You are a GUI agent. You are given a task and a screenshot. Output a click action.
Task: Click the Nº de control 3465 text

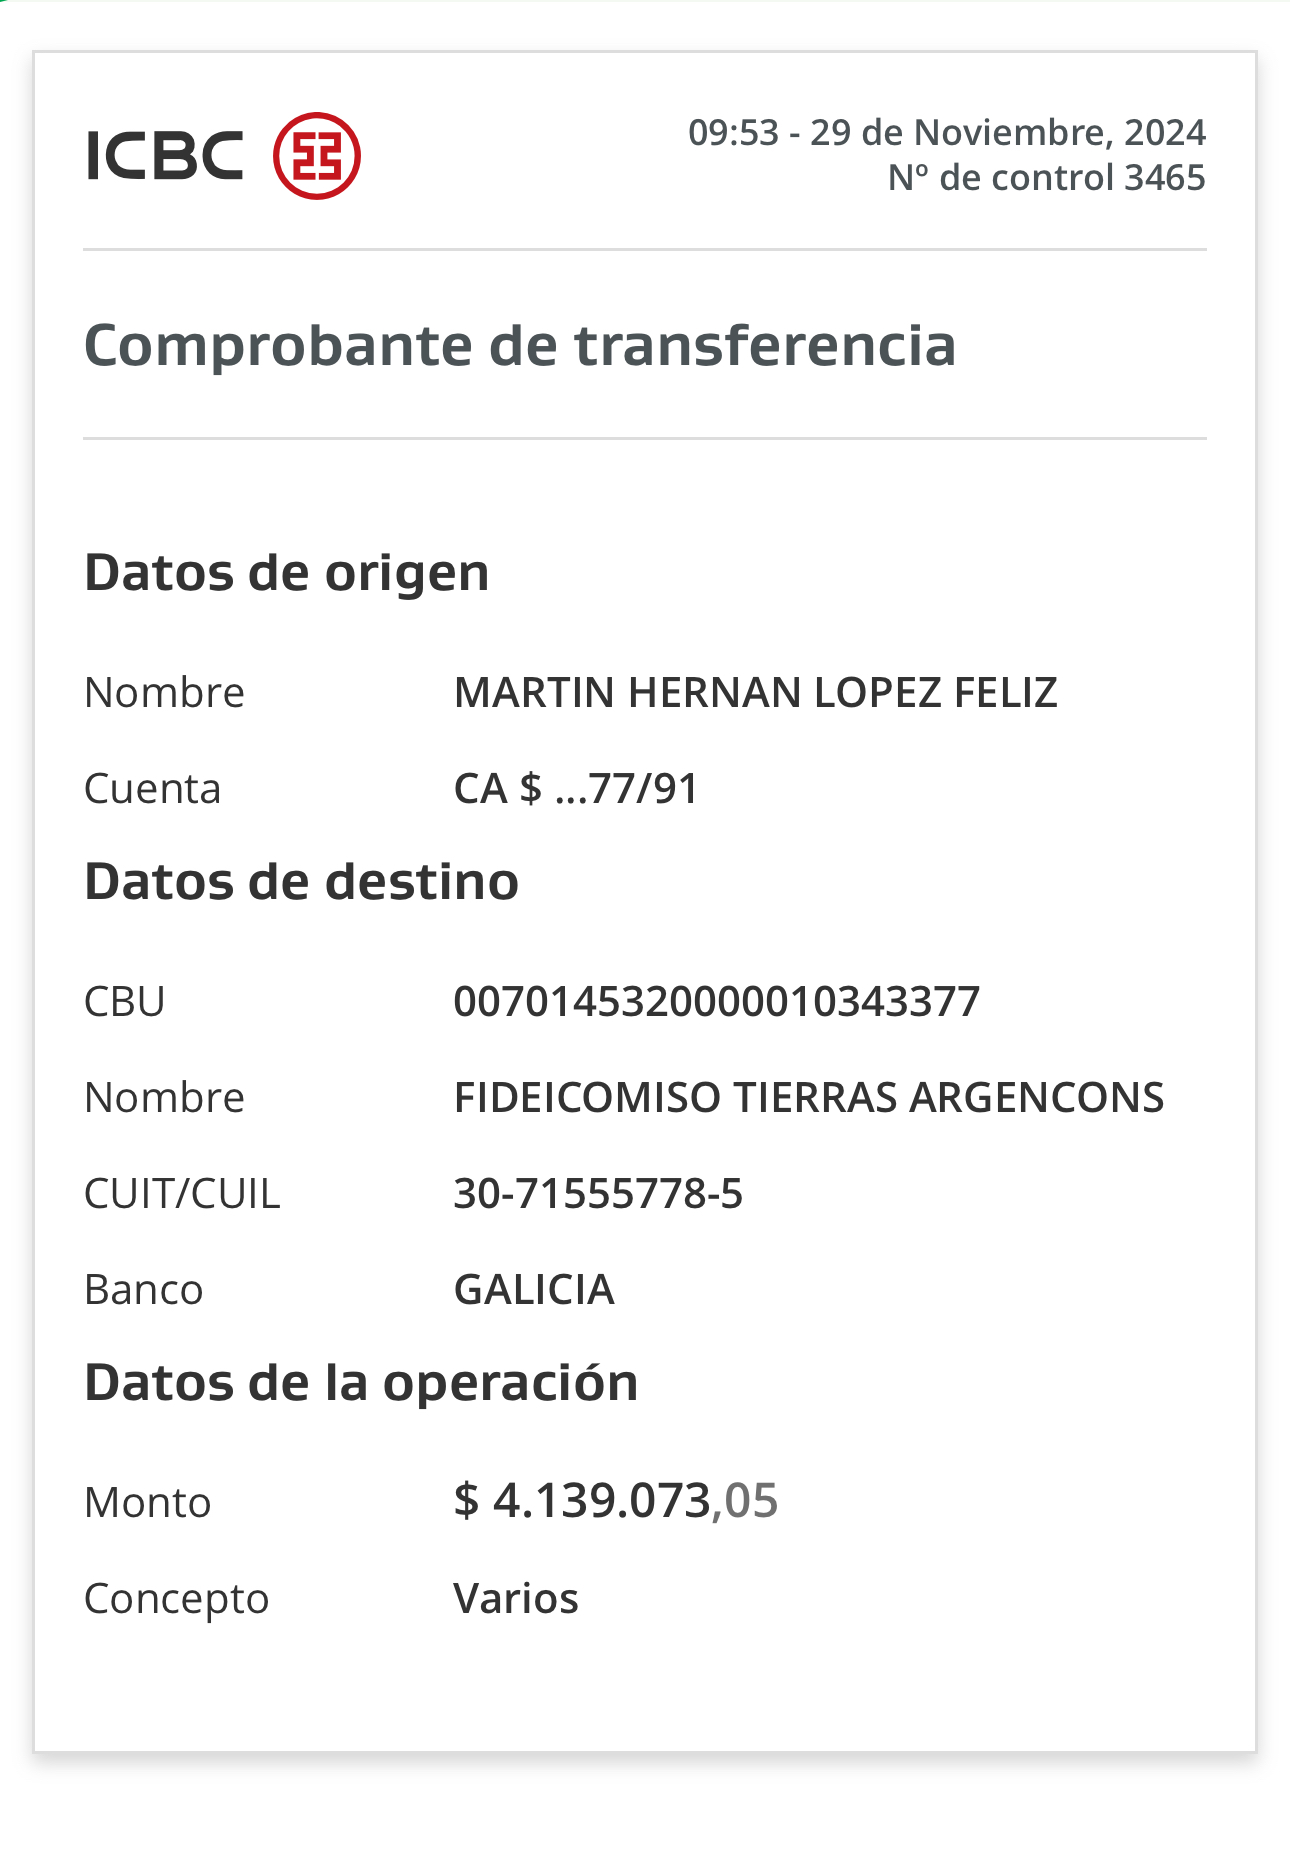pyautogui.click(x=1047, y=178)
